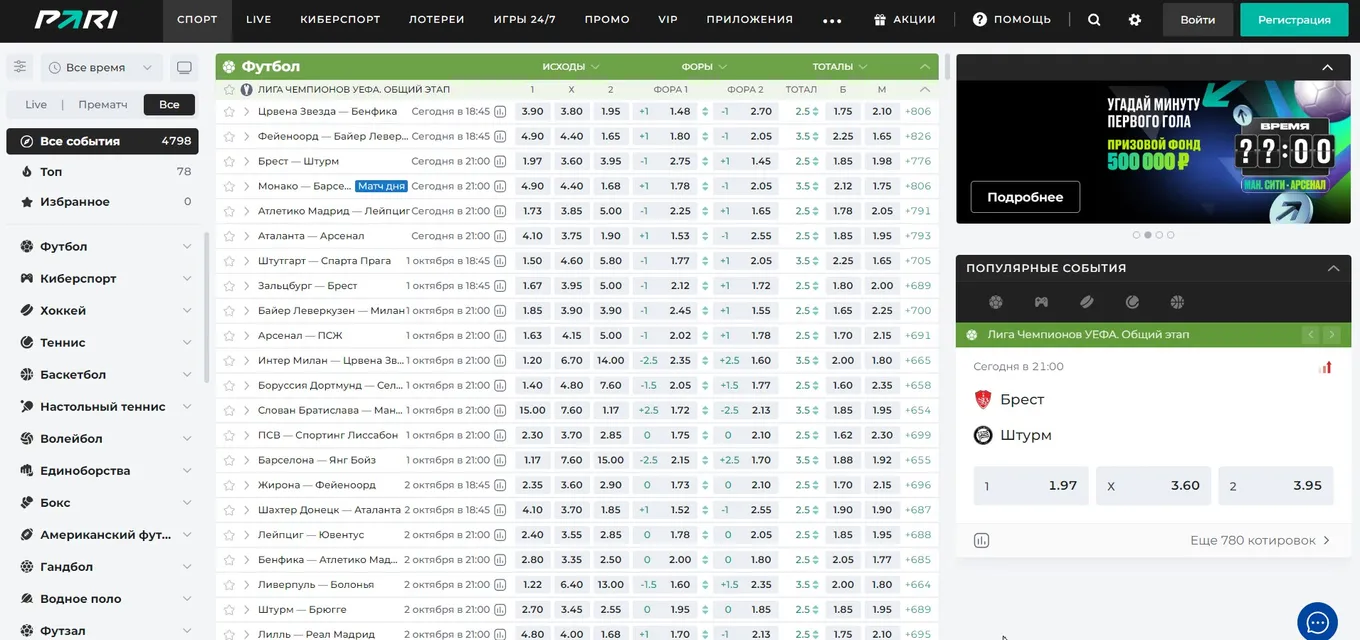This screenshot has width=1360, height=640.
Task: Favorite the Црвена Звезда — Бенфика match star
Action: (x=229, y=111)
